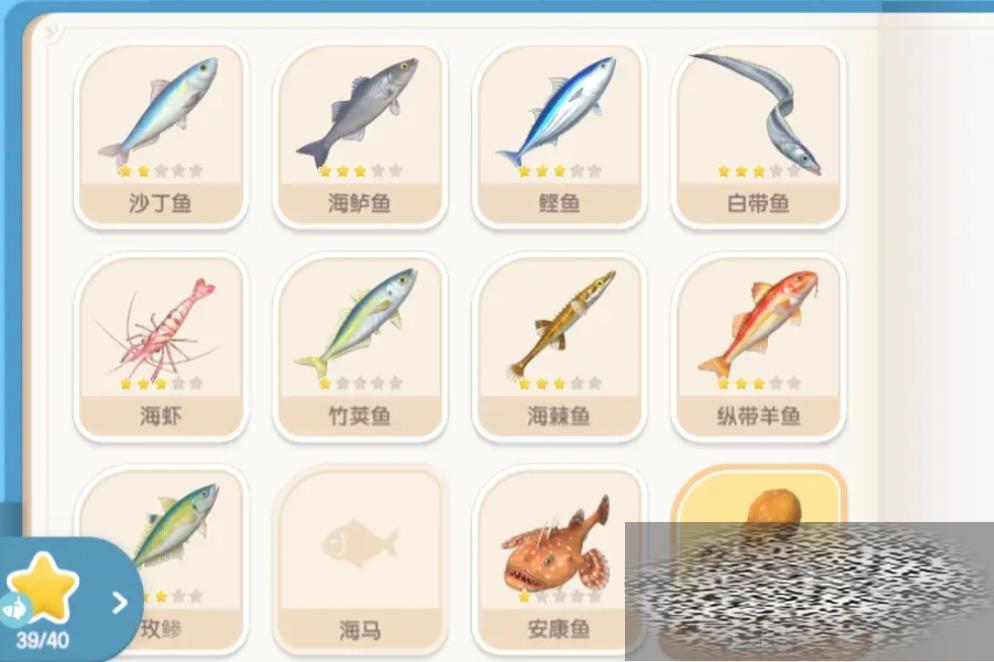994x662 pixels.
Task: Choose the 鲣鱼 bonito fish card
Action: click(x=559, y=136)
